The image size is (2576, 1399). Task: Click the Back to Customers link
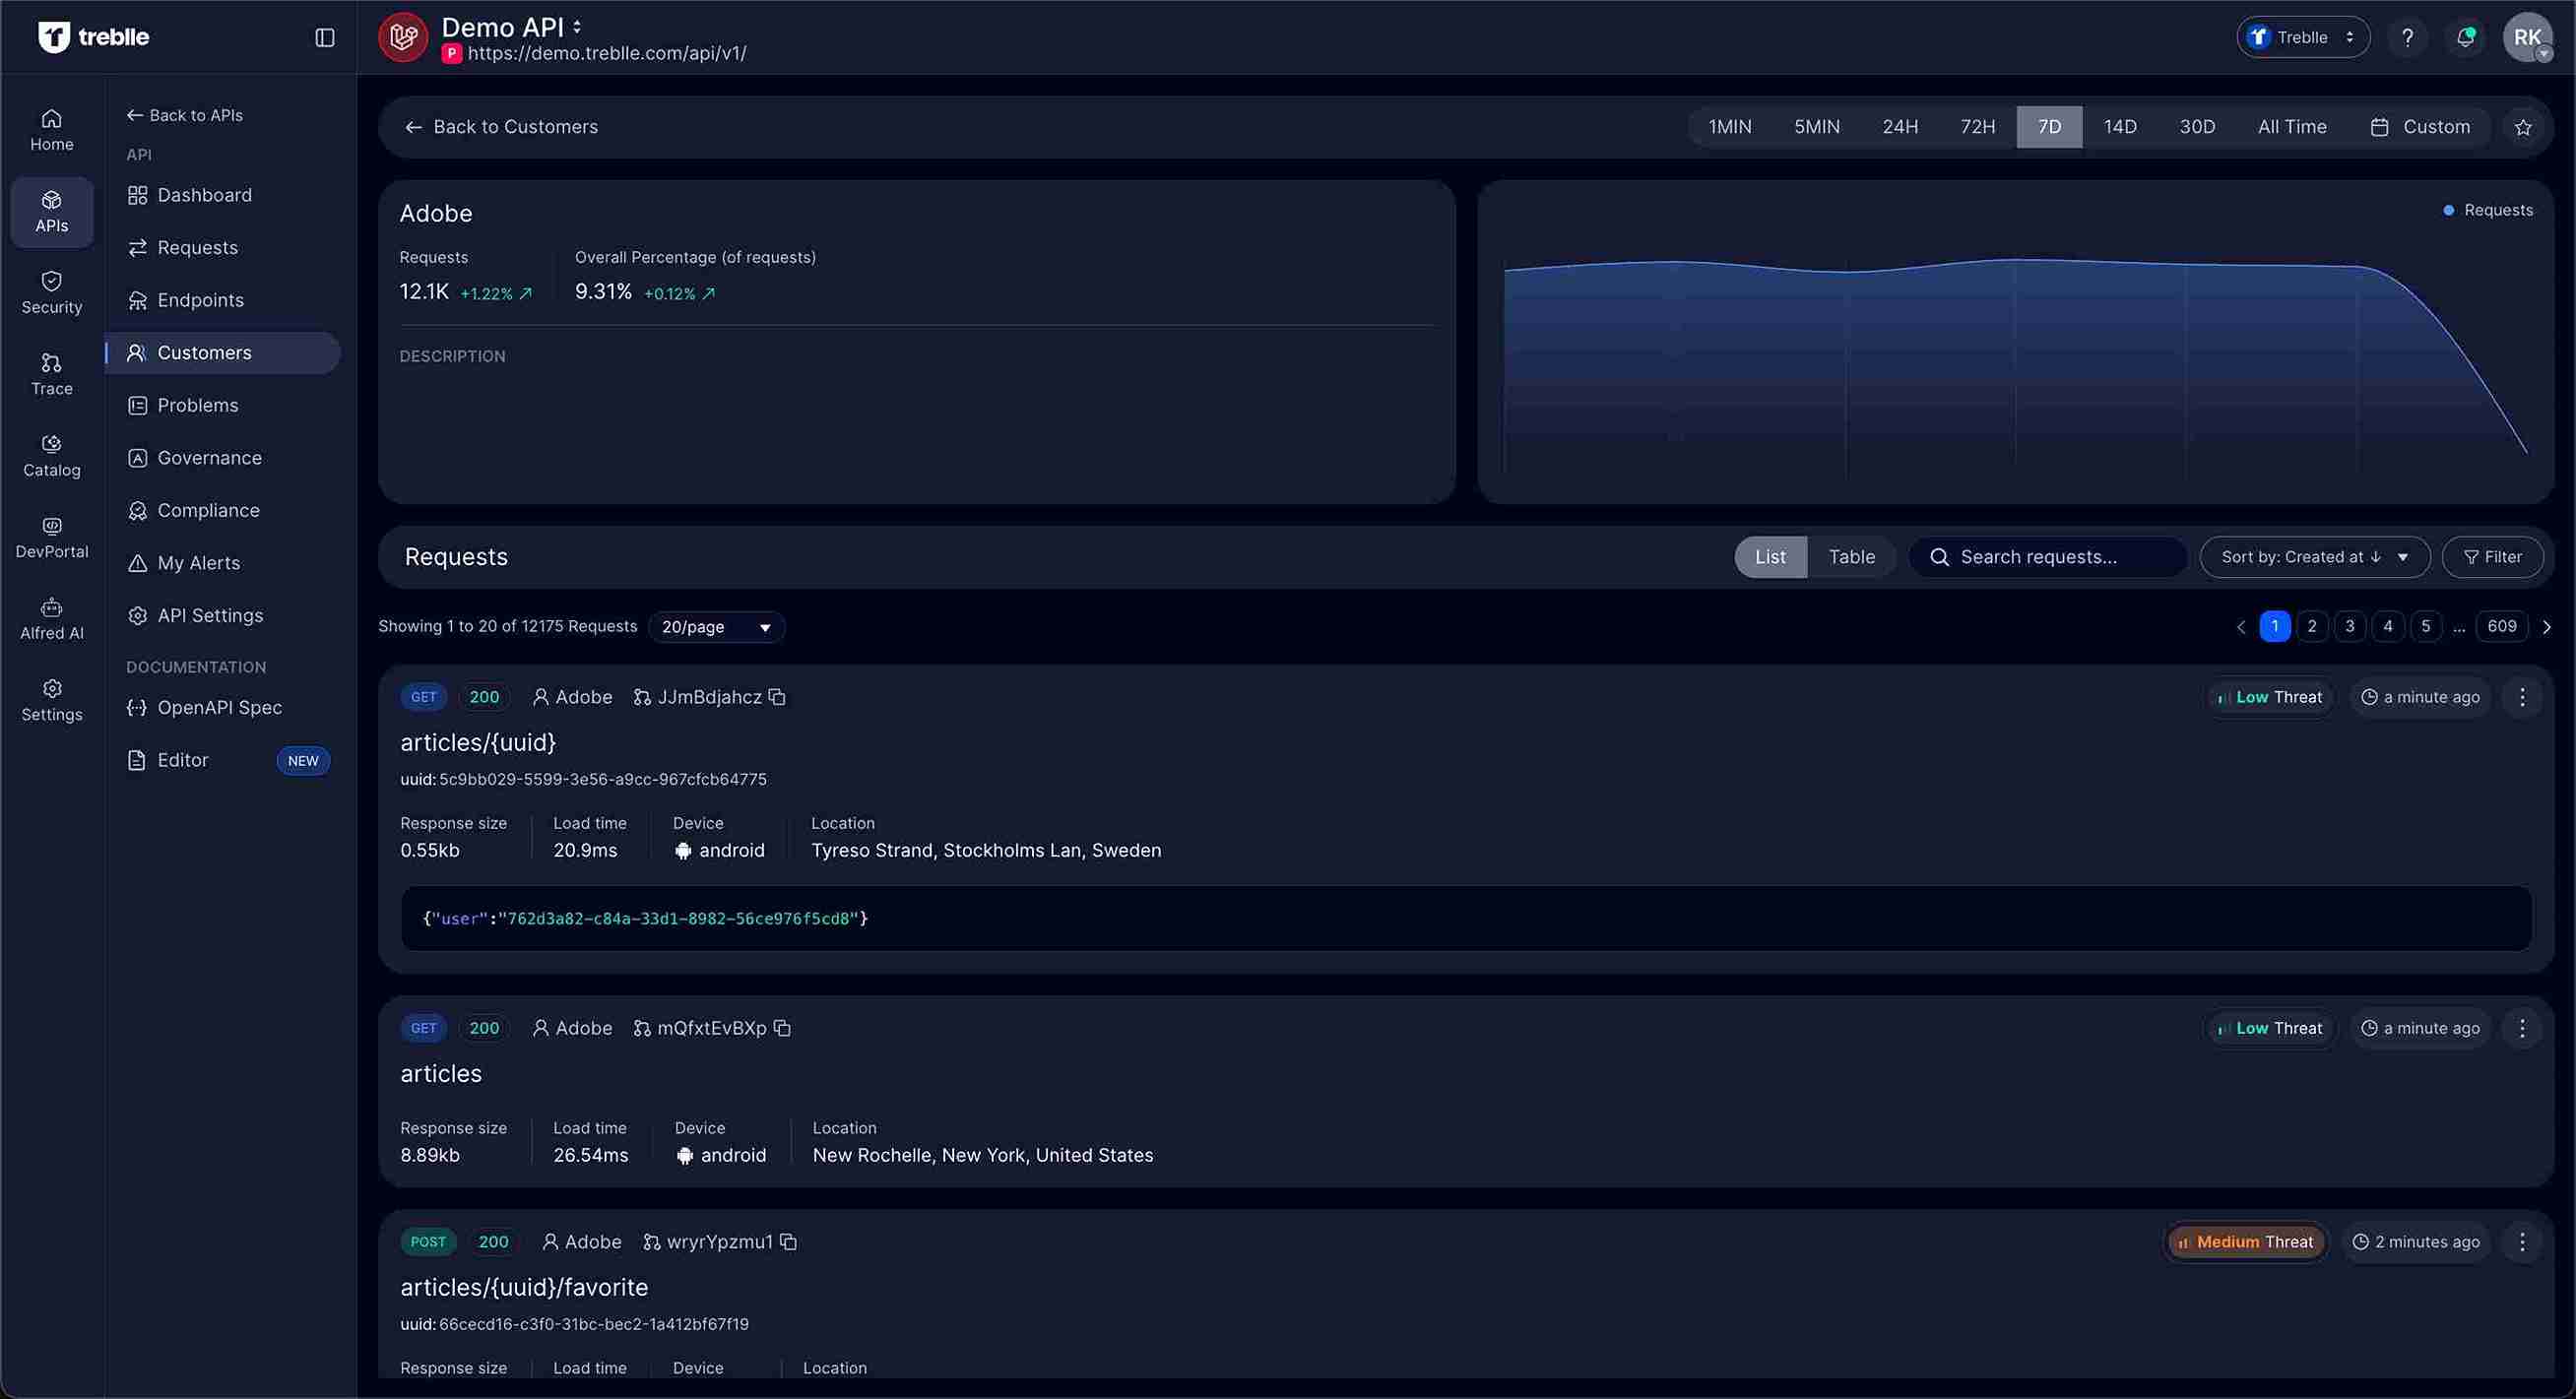click(x=502, y=126)
